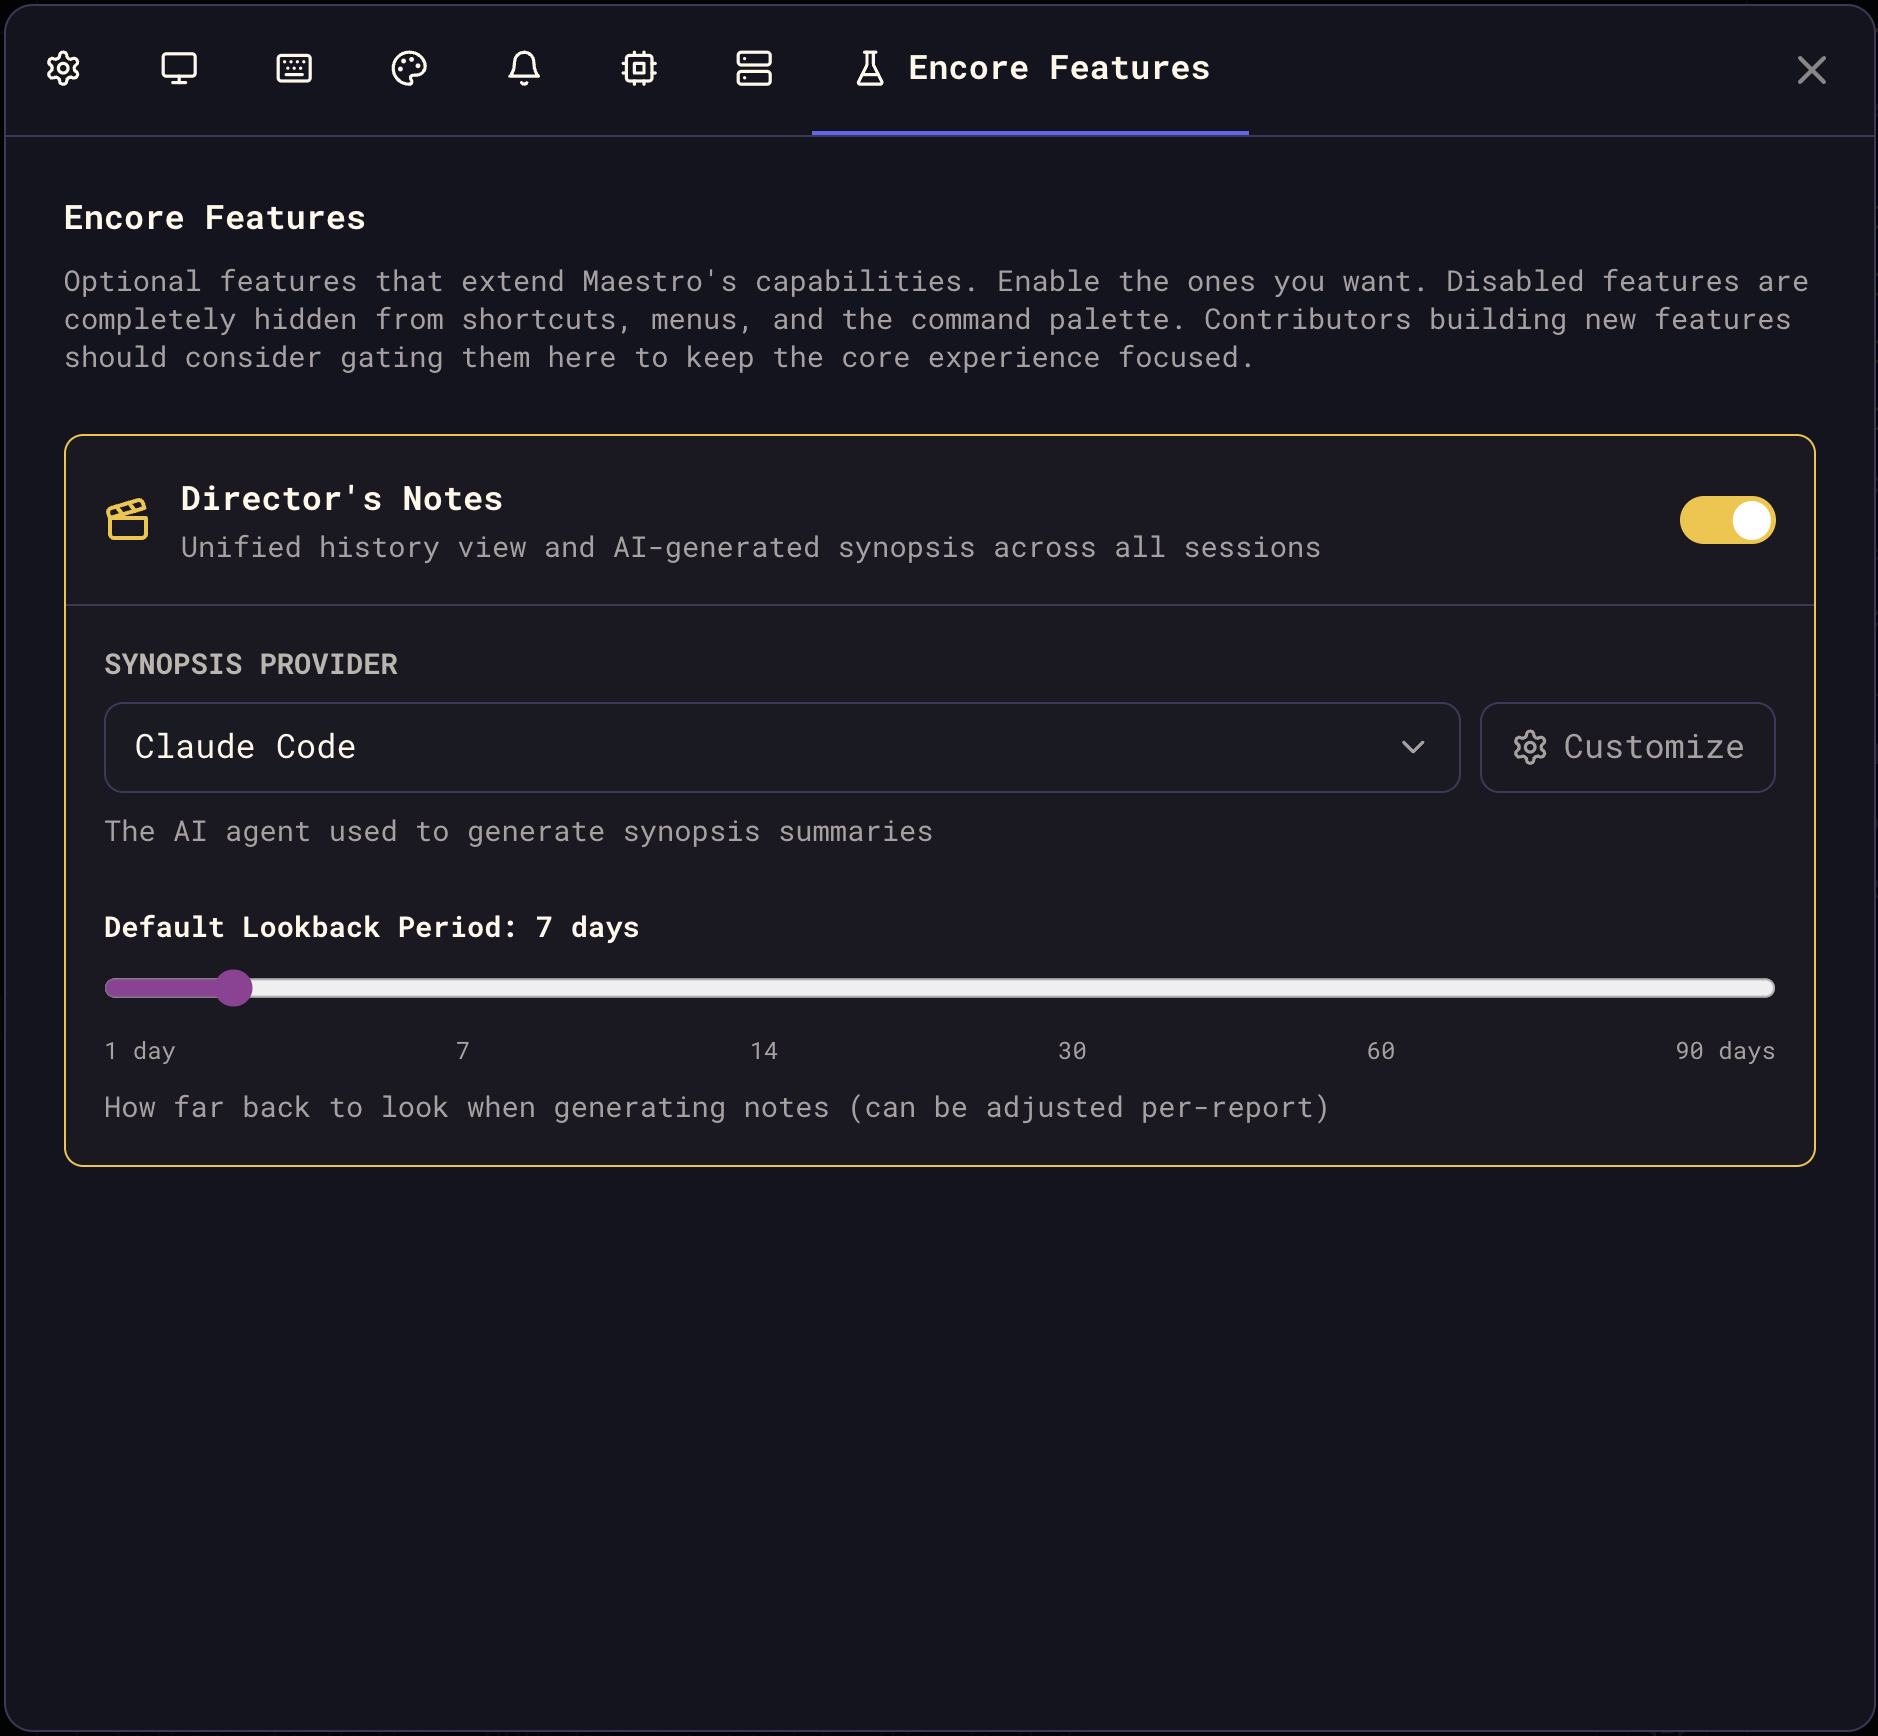
Task: Select the Display settings monitor icon
Action: coord(178,69)
